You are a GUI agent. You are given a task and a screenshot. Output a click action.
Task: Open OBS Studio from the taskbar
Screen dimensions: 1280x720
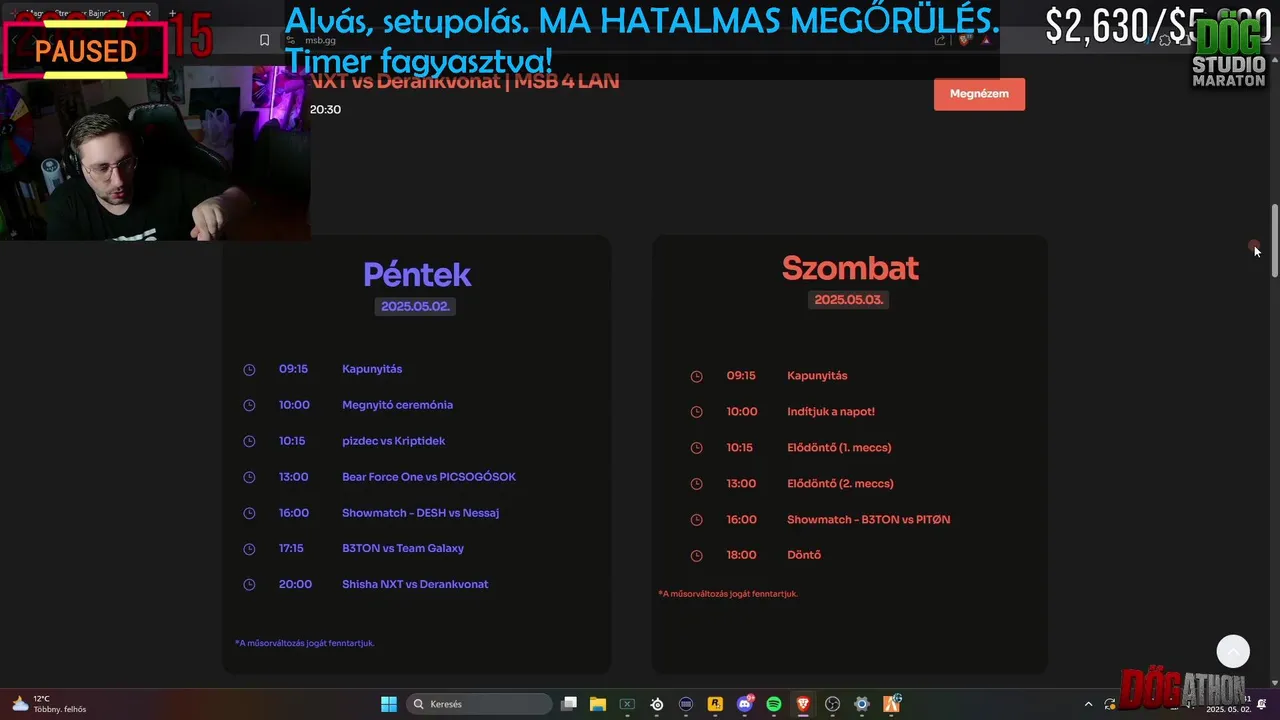coord(832,704)
